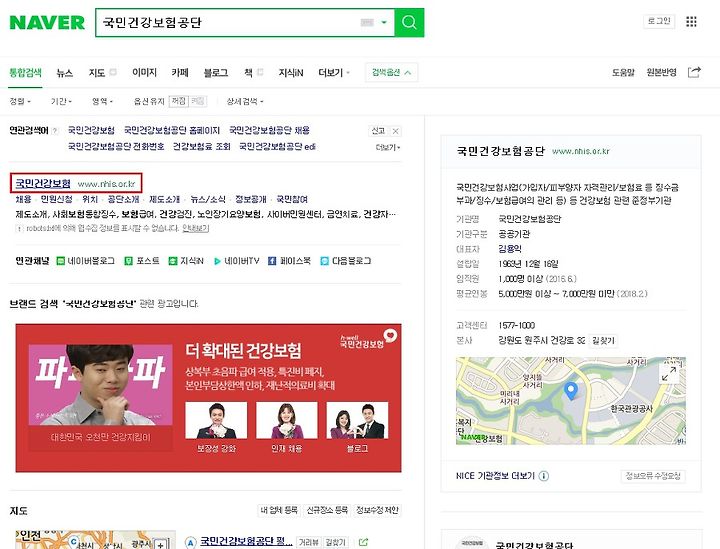Select the 블로그 tab
The image size is (720, 549).
(x=216, y=73)
